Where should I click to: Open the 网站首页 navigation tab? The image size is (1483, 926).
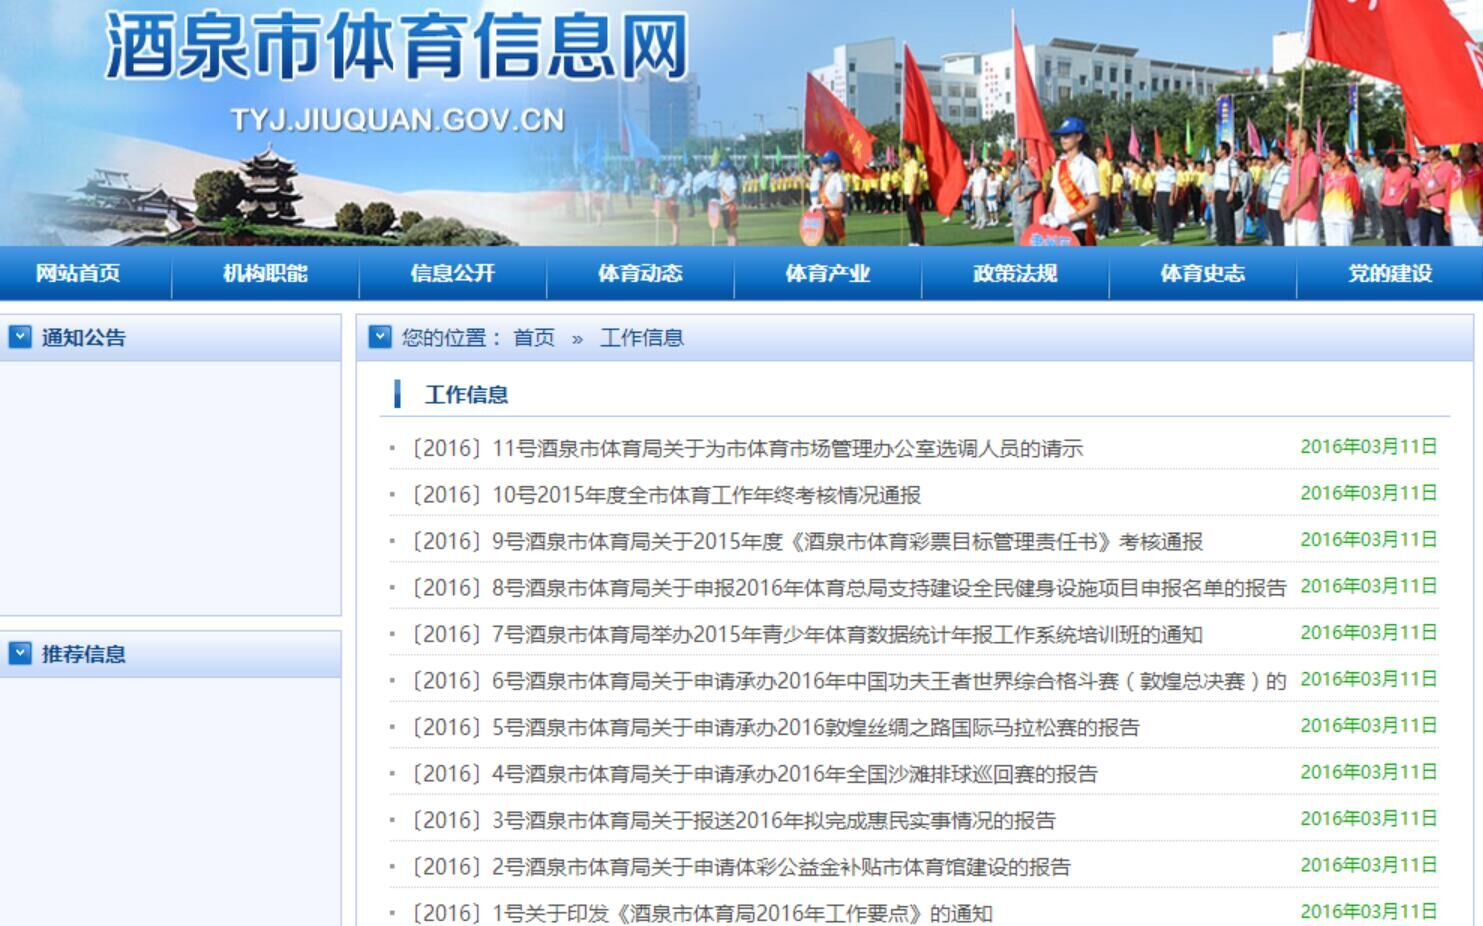tap(78, 273)
